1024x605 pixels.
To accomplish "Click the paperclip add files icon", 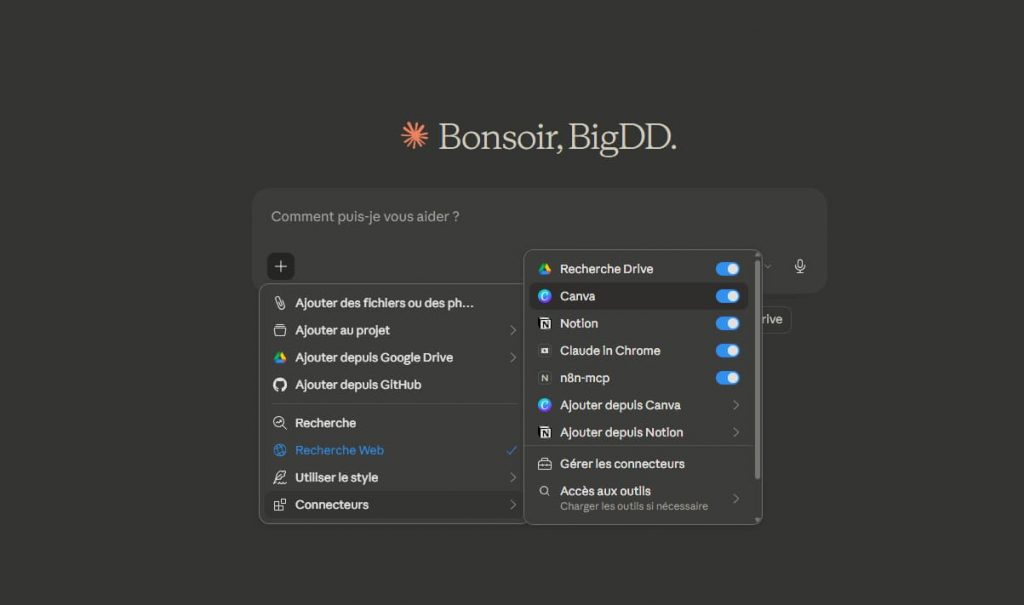I will (x=280, y=303).
